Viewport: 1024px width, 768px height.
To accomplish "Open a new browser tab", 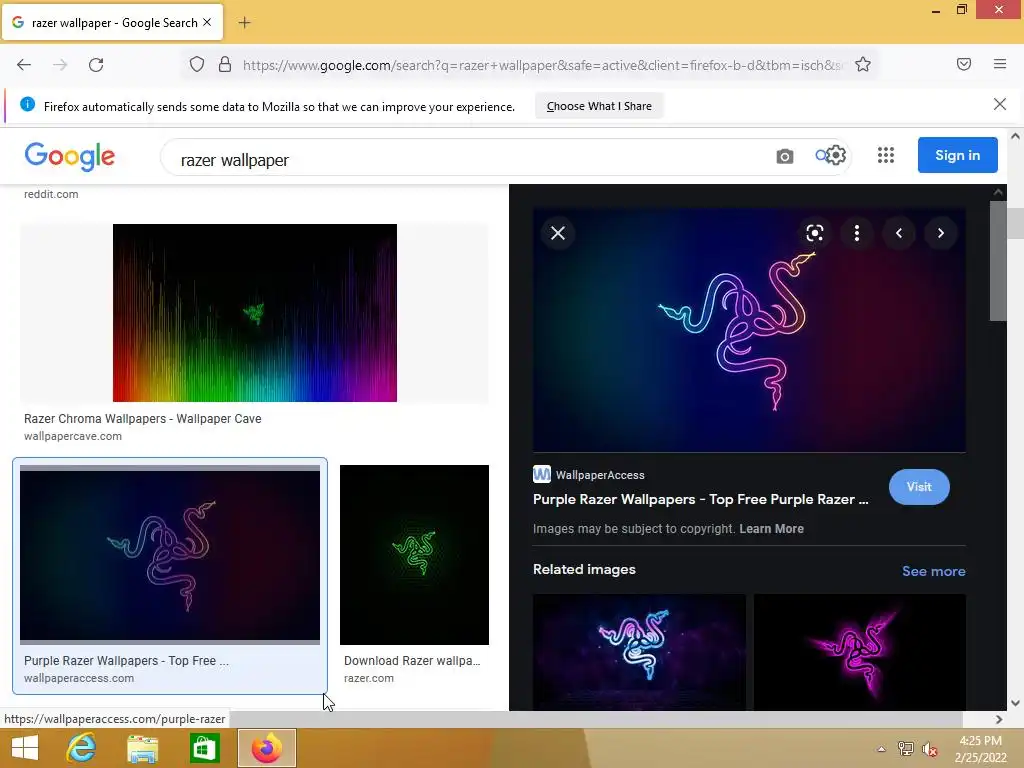I will (x=244, y=23).
